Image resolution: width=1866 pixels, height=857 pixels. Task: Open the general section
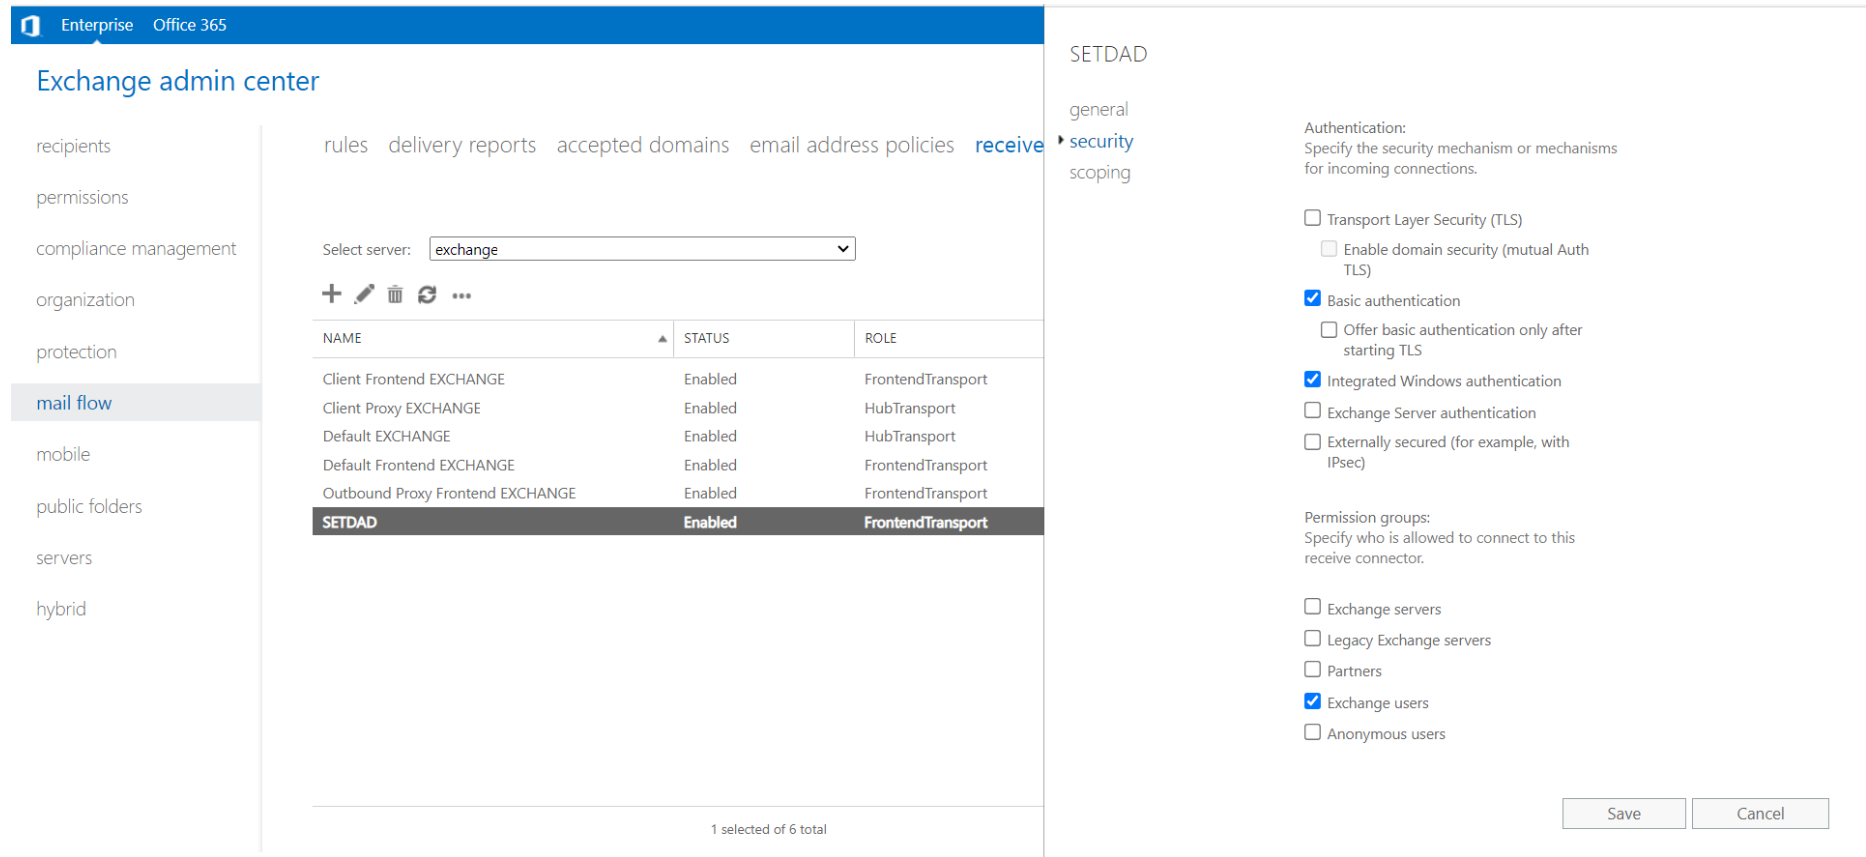(1098, 110)
